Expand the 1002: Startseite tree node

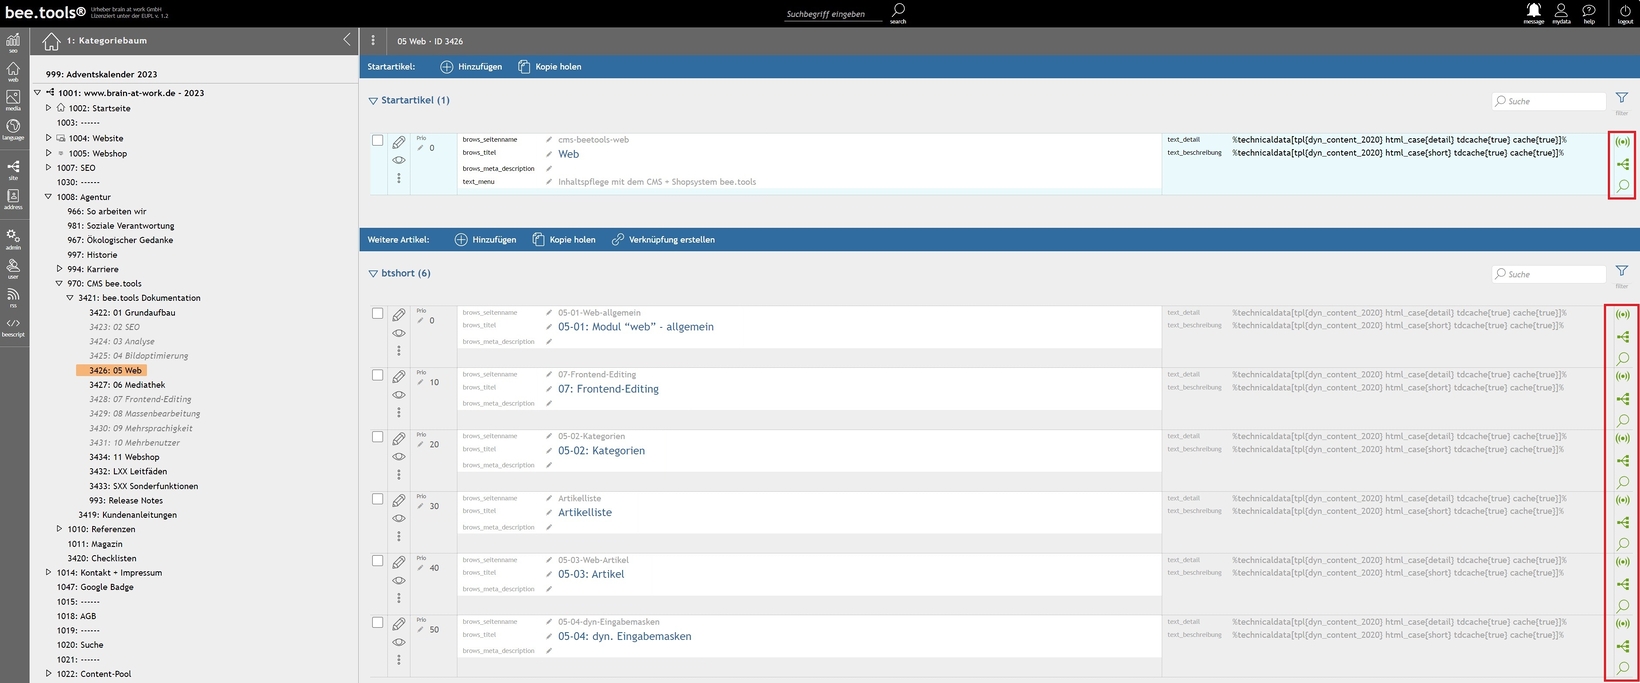coord(48,107)
